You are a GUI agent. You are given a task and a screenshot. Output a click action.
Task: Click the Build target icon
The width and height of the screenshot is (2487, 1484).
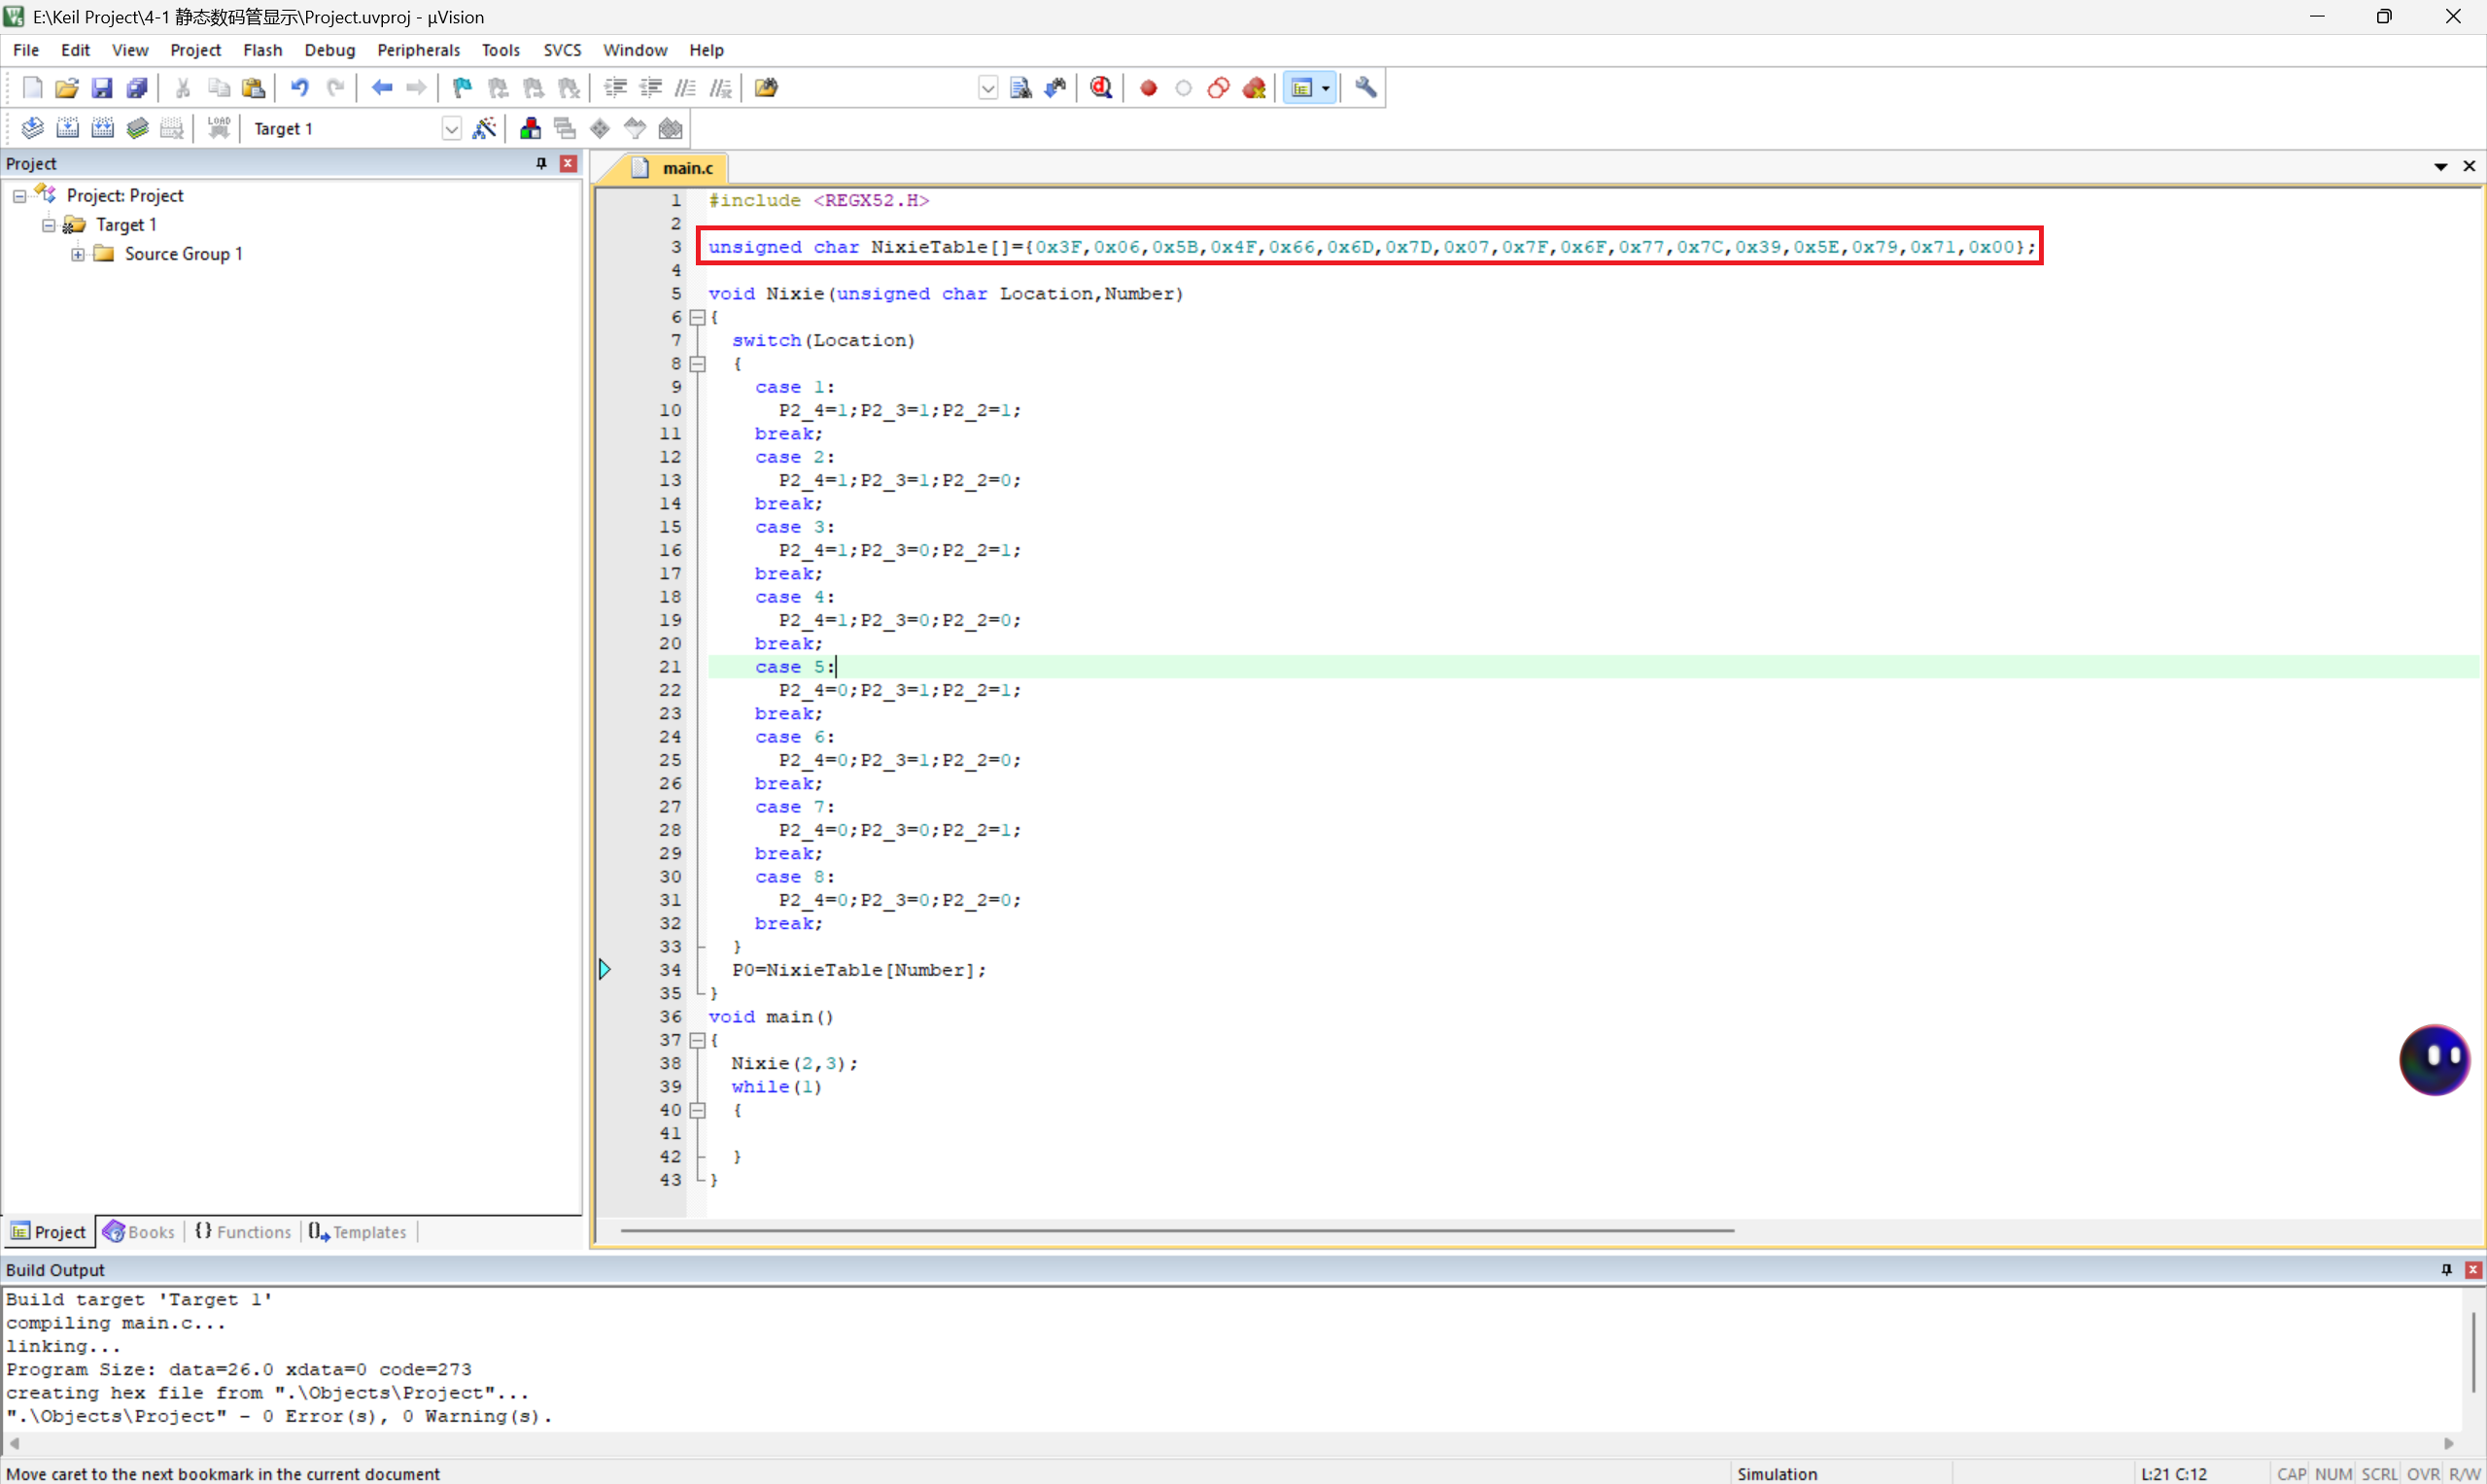(x=67, y=128)
